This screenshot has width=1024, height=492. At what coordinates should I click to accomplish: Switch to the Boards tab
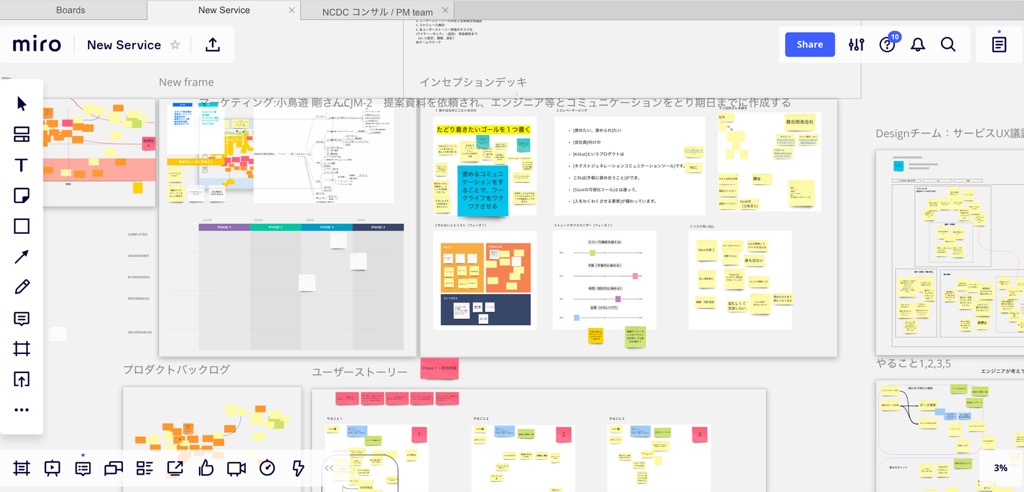pos(70,10)
